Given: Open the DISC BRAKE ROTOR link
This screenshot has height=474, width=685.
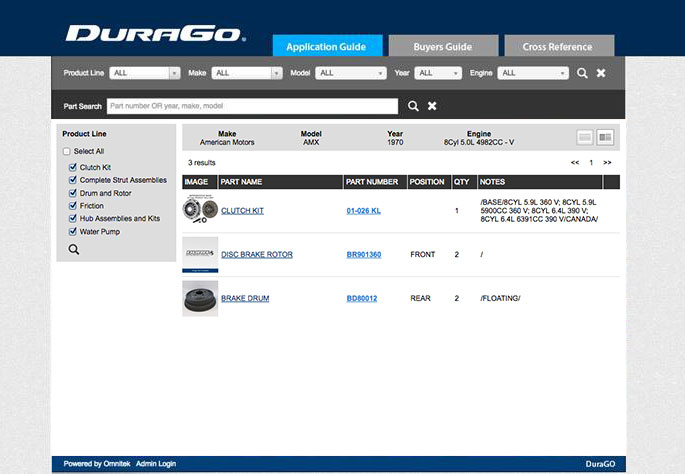Looking at the screenshot, I should point(257,254).
